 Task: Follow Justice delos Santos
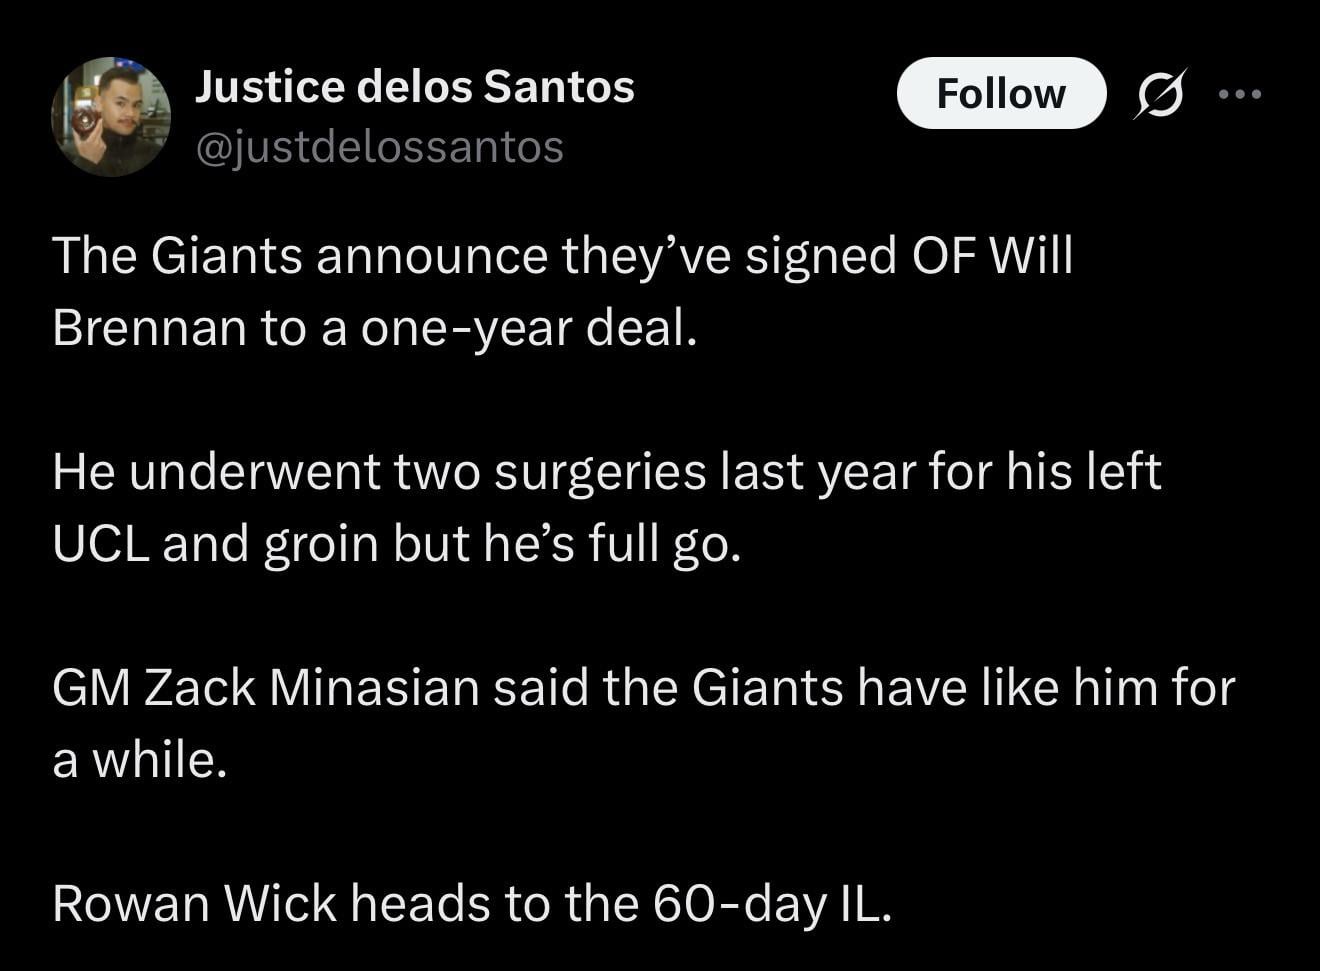(x=1002, y=93)
